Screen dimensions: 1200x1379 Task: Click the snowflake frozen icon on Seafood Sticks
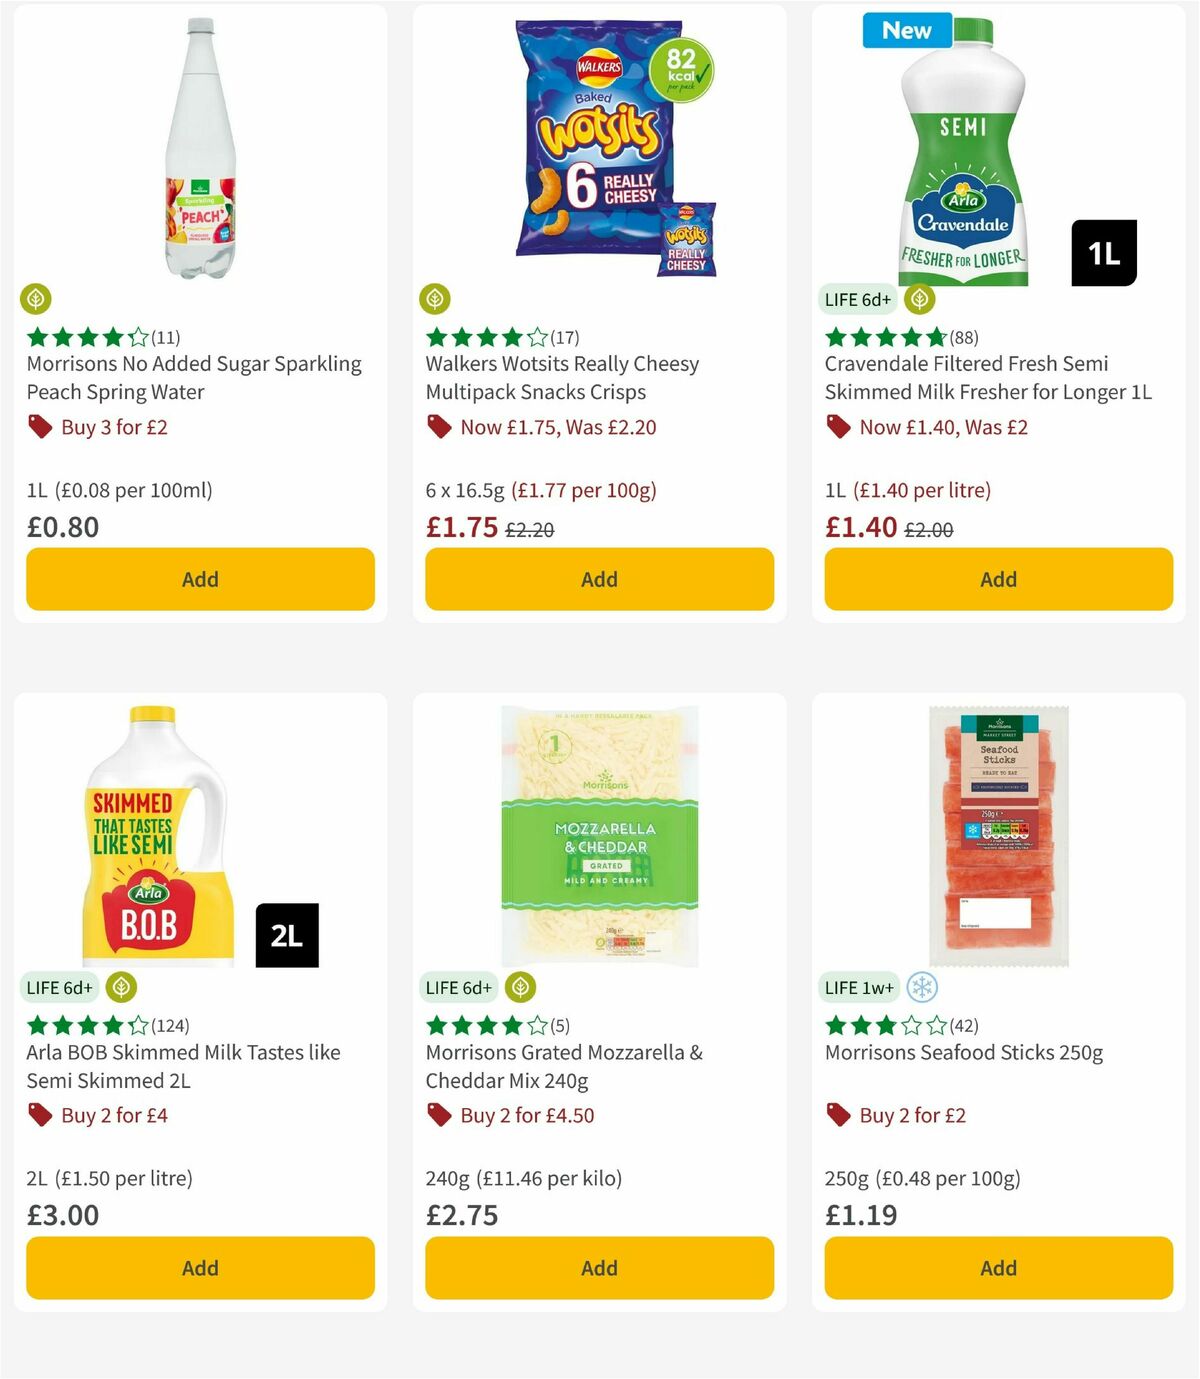click(x=920, y=987)
